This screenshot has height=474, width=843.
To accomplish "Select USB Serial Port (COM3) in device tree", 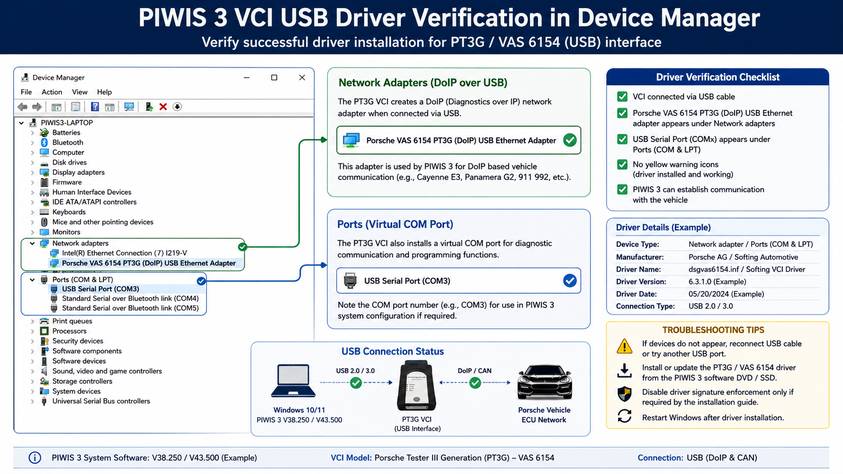I will pyautogui.click(x=101, y=289).
